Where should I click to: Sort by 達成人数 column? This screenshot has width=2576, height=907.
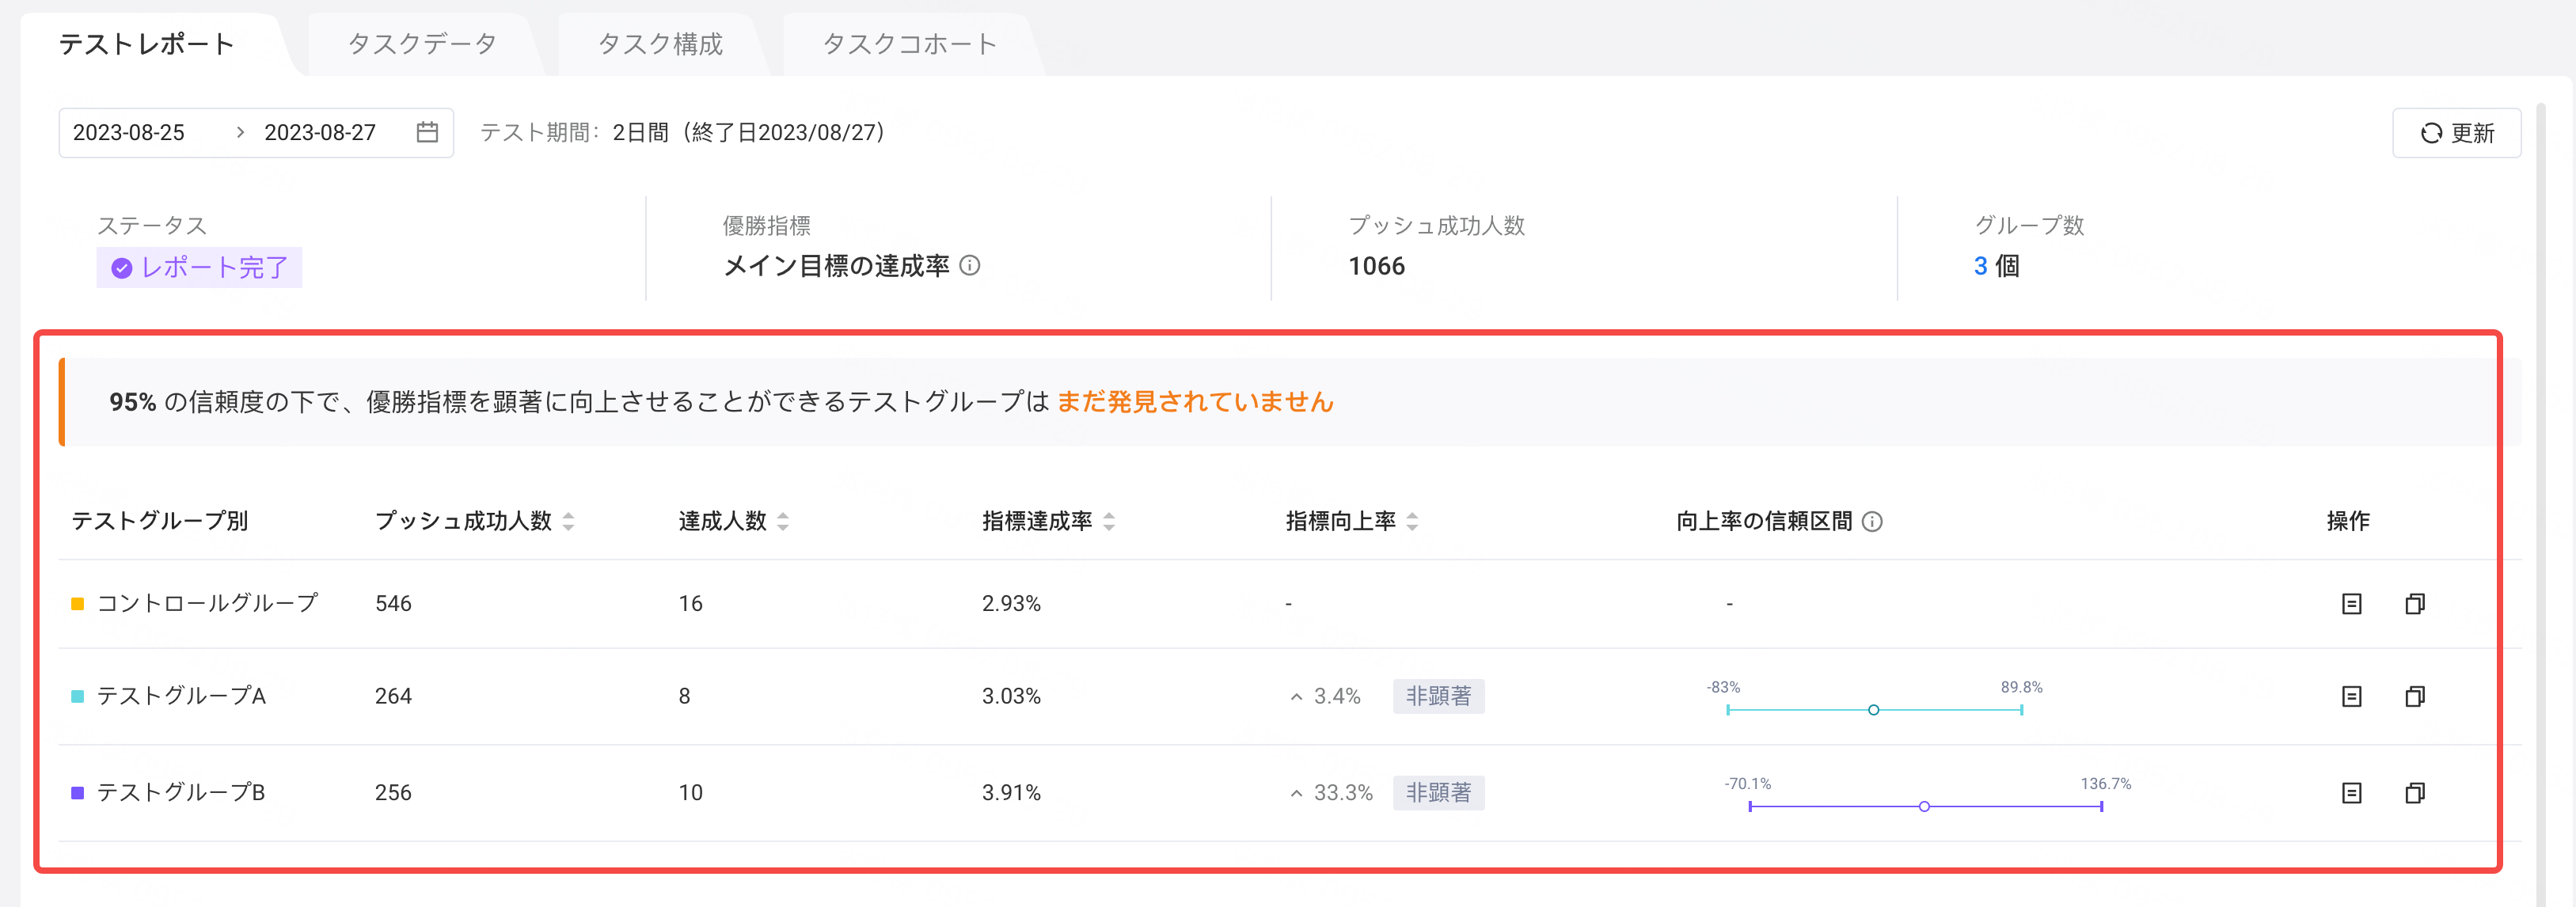(x=783, y=521)
